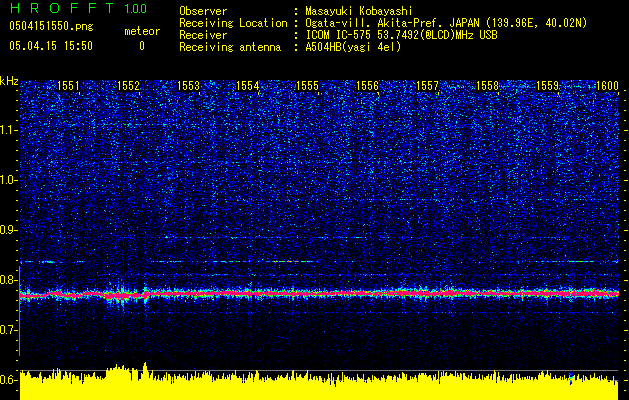Click the 1558 time marker

pos(487,86)
